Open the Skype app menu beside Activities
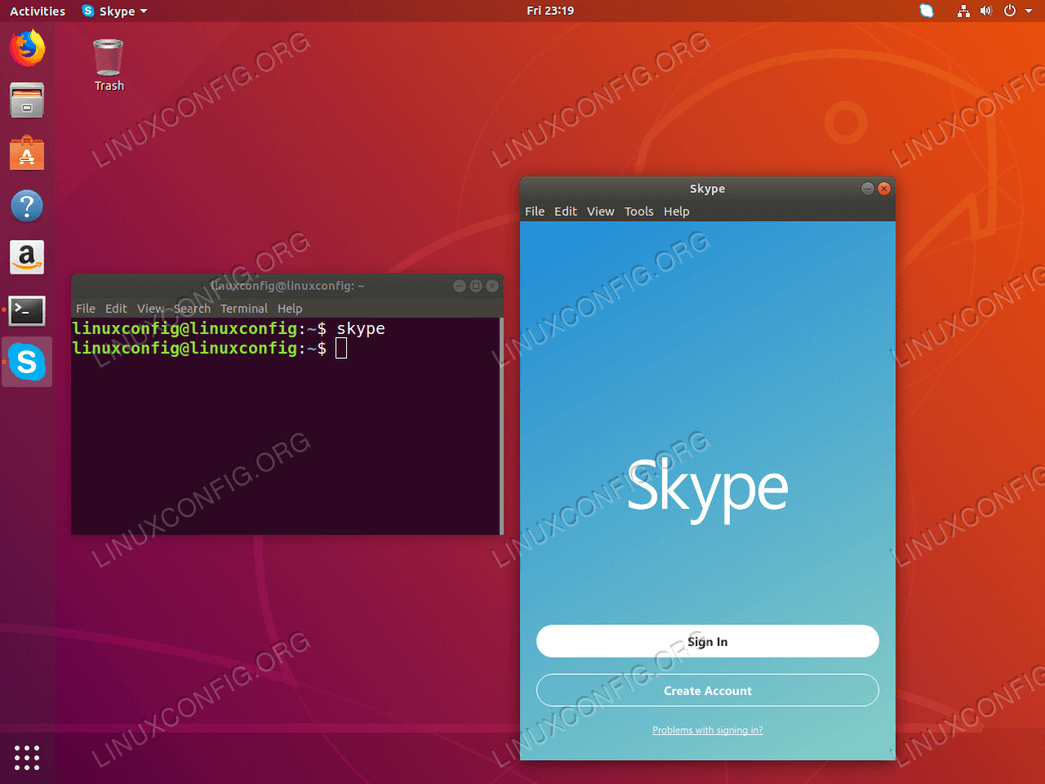 tap(113, 11)
